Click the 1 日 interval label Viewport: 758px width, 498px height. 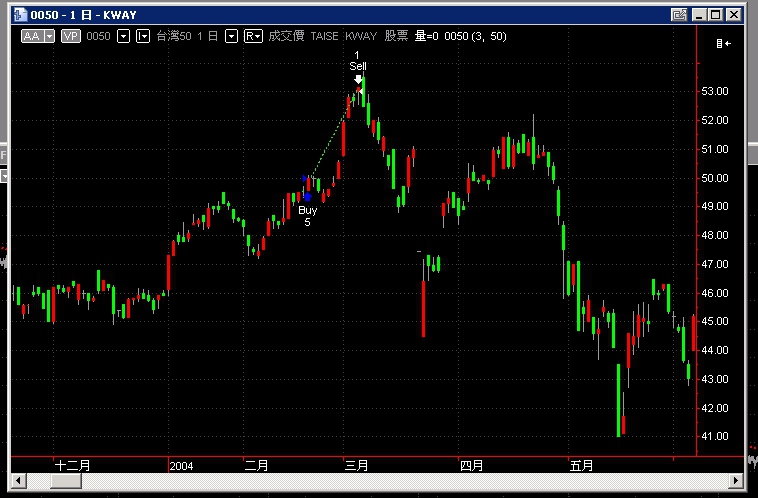[207, 36]
